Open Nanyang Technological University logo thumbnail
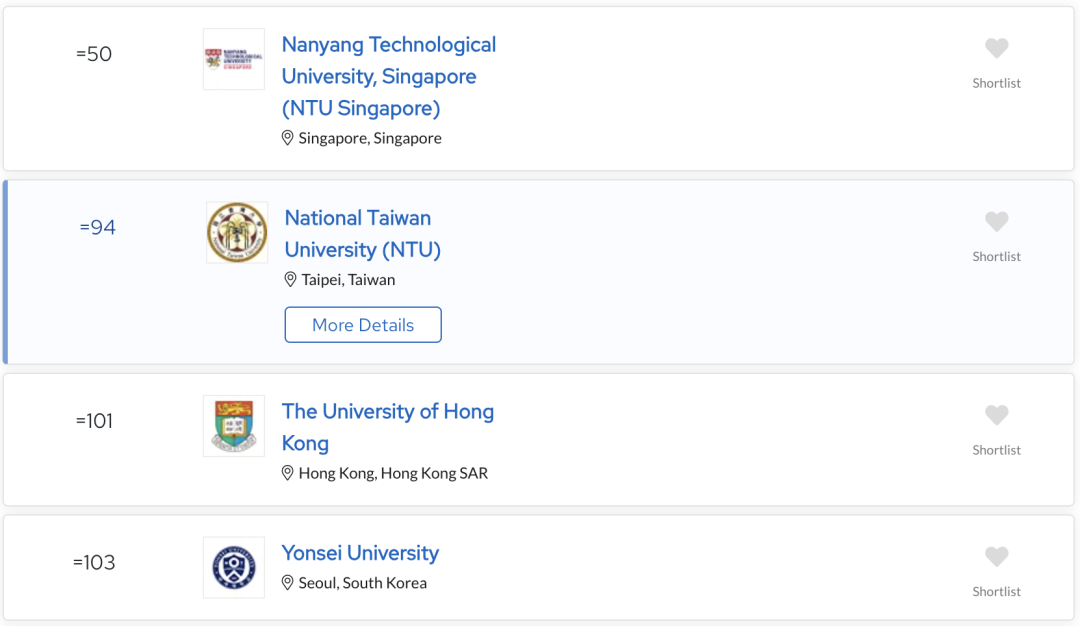1080x626 pixels. point(233,59)
